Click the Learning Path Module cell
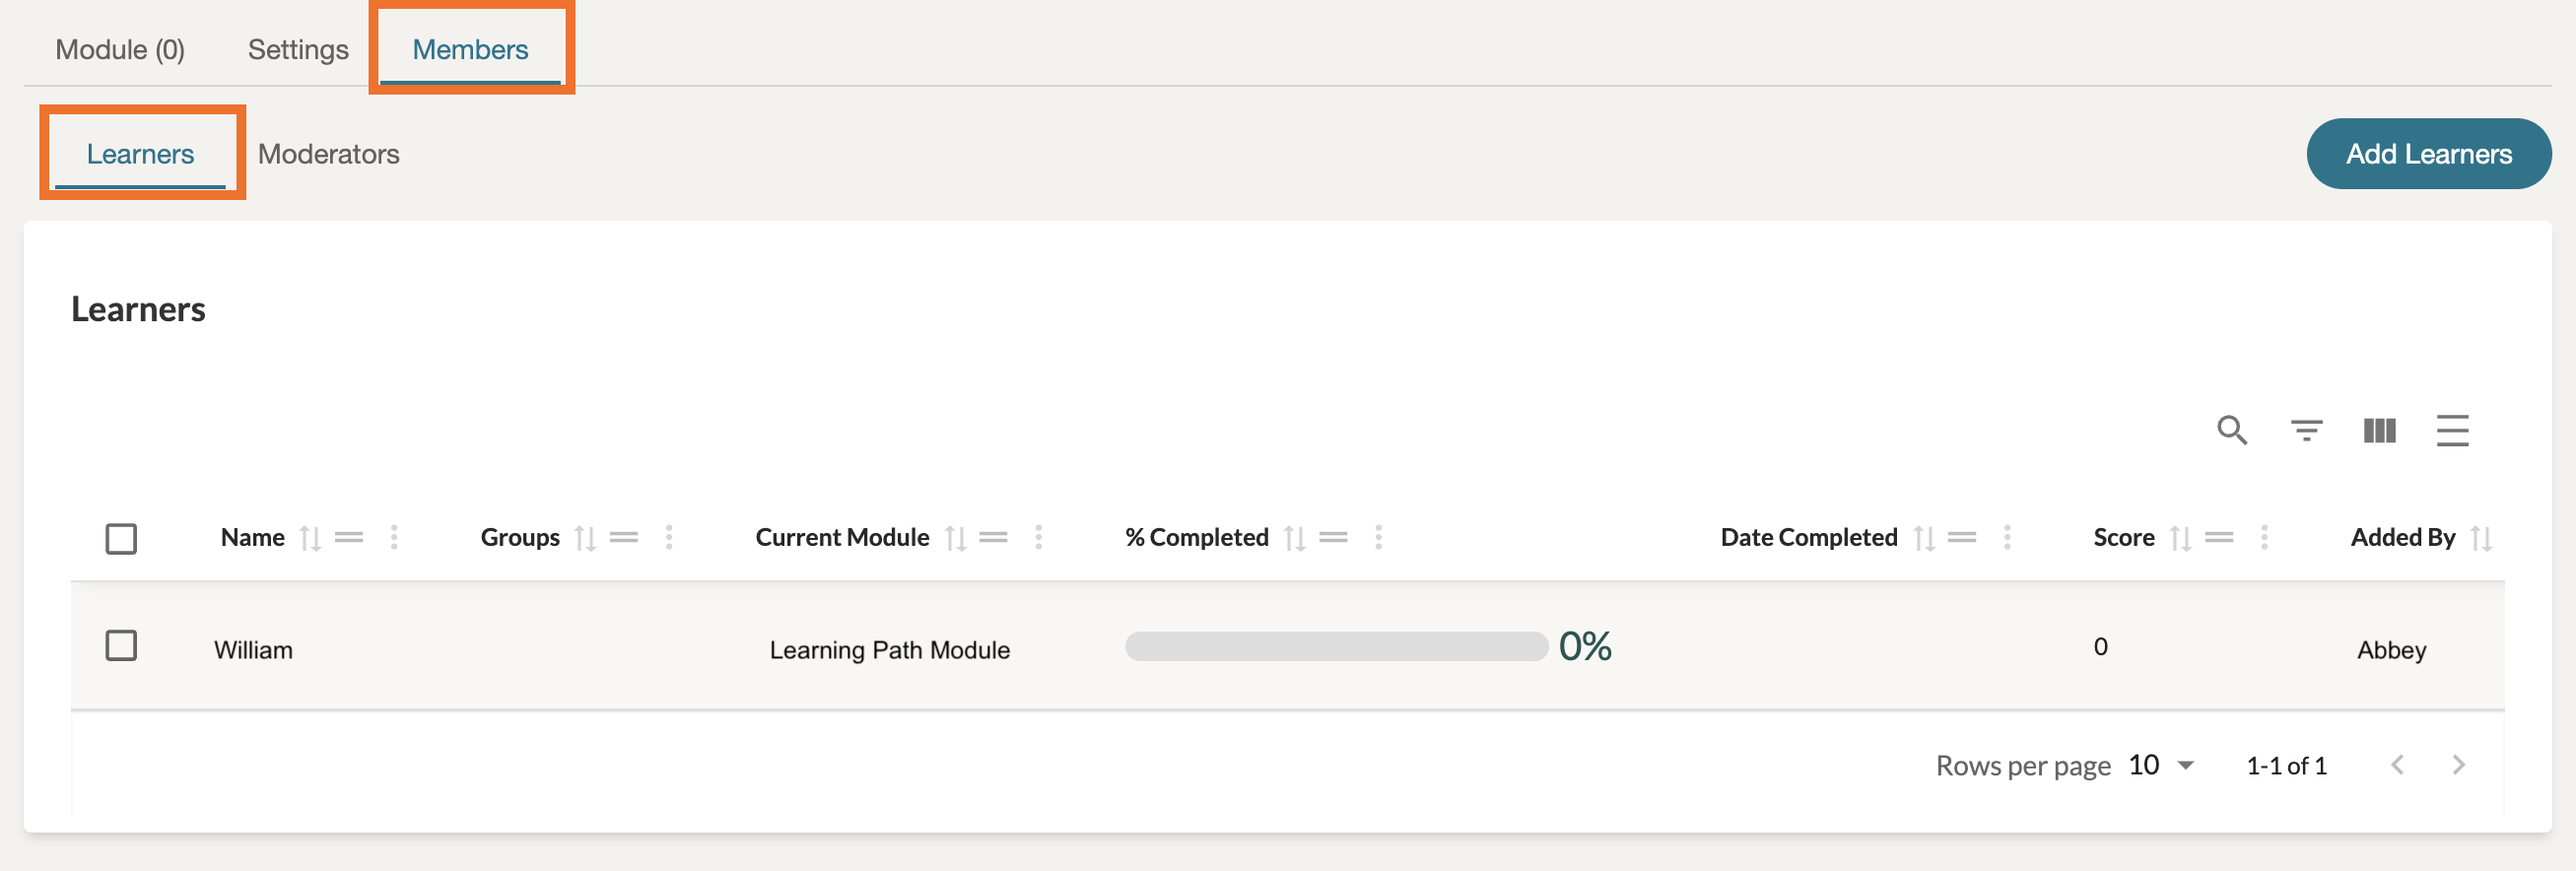Viewport: 2576px width, 871px height. pyautogui.click(x=889, y=650)
